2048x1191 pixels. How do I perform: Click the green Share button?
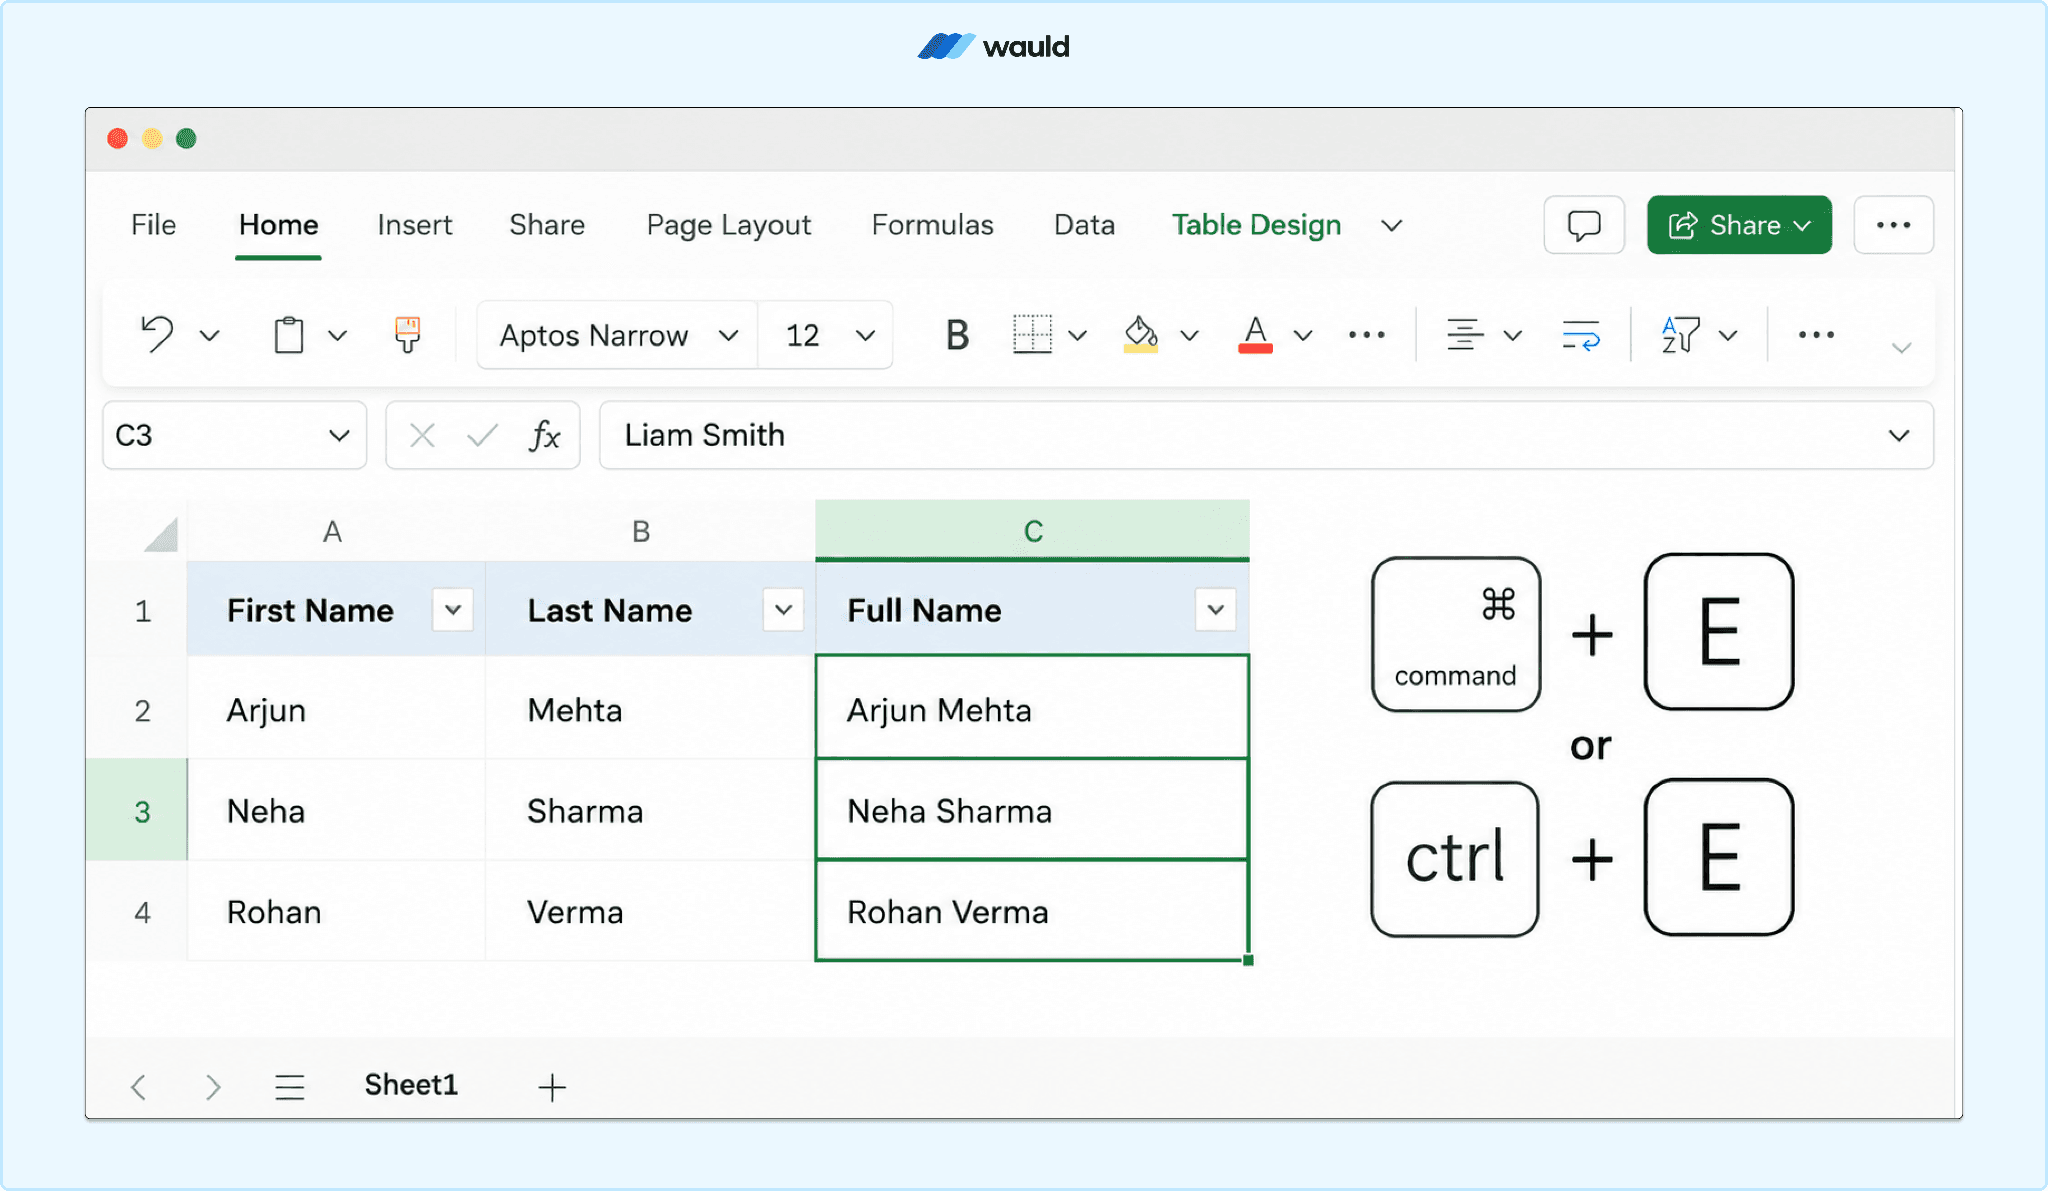coord(1739,225)
